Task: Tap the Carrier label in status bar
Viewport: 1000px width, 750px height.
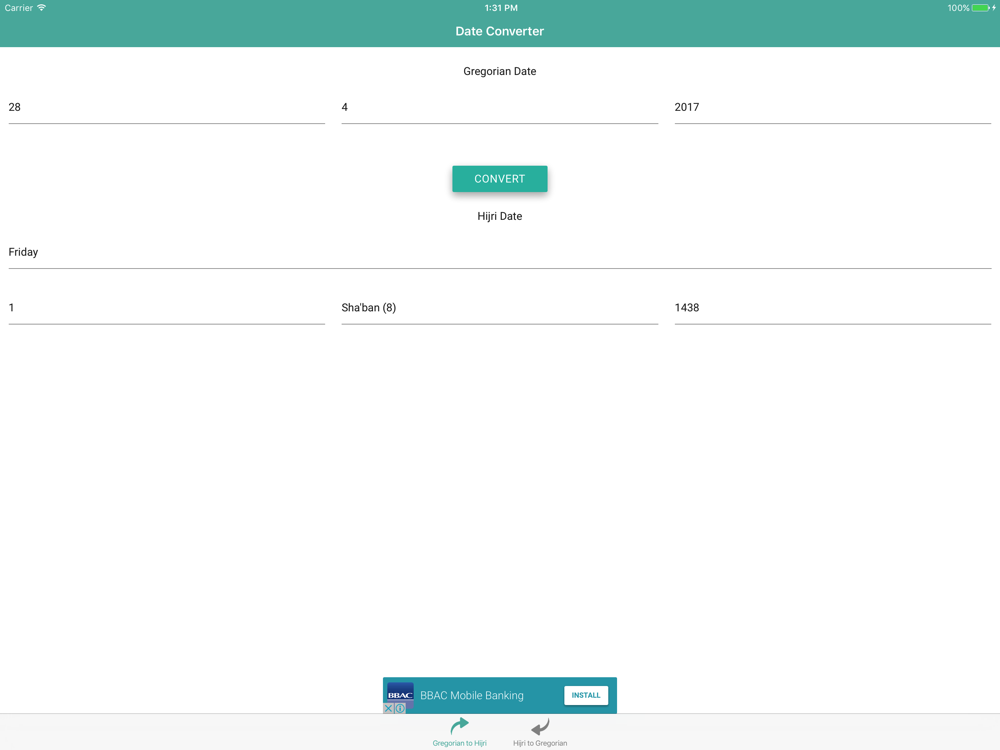Action: tap(18, 8)
